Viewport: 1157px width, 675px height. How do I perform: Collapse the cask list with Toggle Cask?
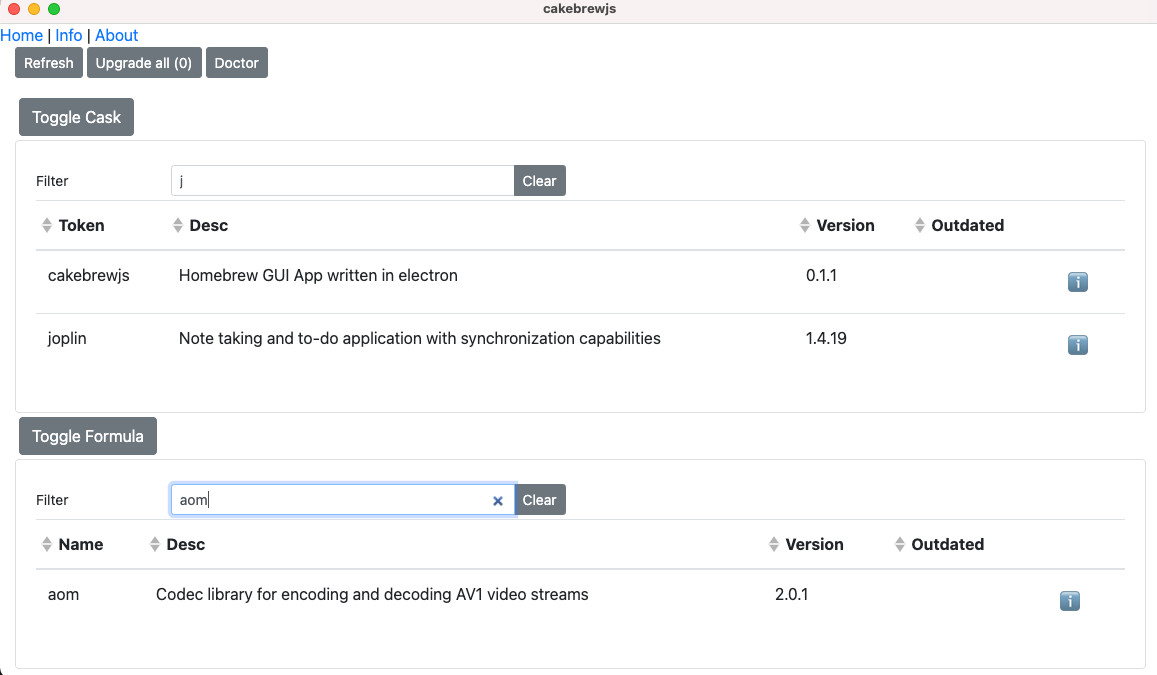point(76,117)
